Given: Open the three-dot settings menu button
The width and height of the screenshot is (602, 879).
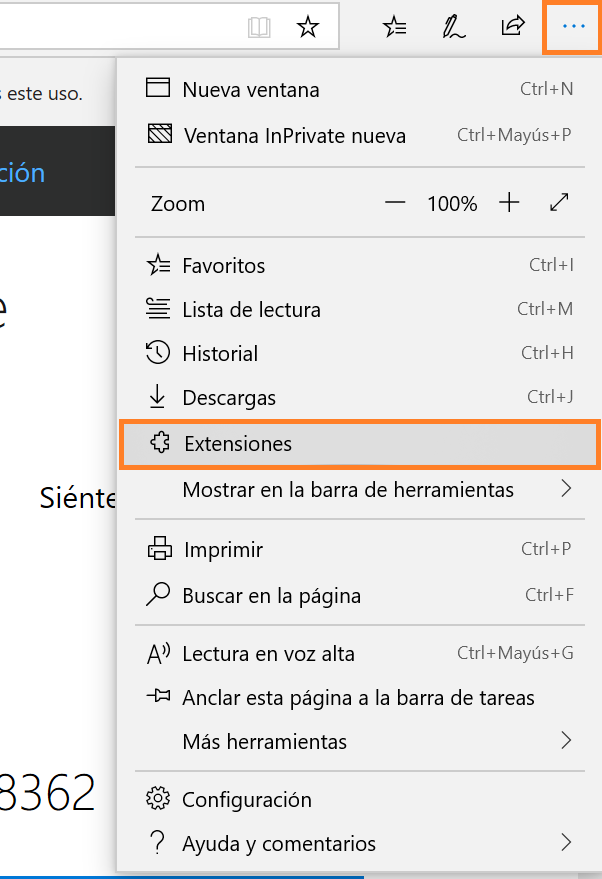Looking at the screenshot, I should tap(573, 27).
